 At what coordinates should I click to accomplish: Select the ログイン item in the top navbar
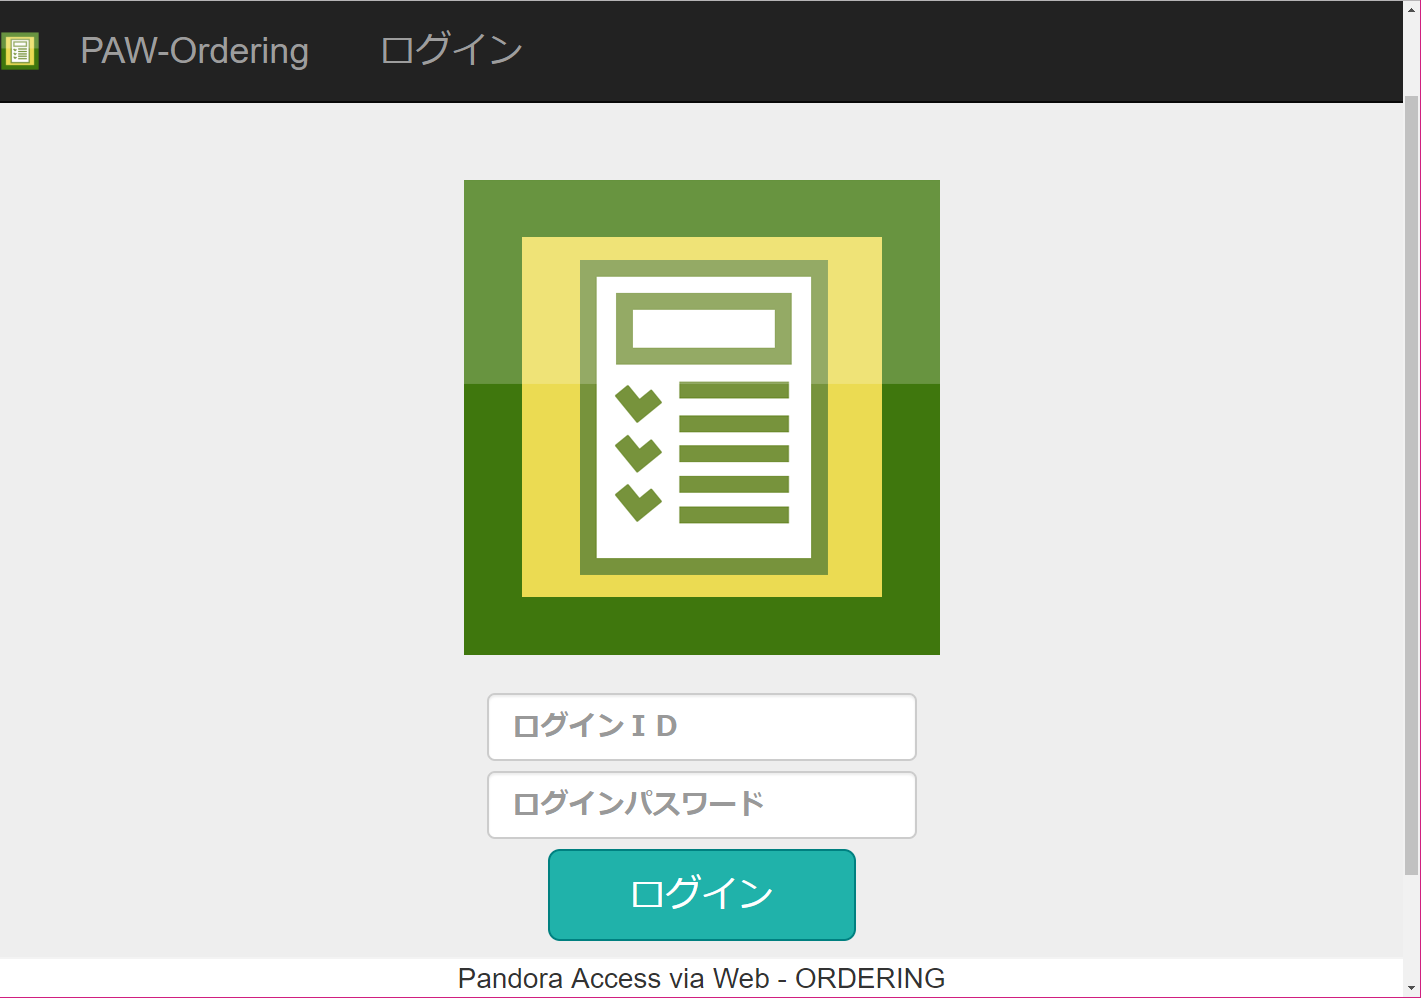[452, 50]
